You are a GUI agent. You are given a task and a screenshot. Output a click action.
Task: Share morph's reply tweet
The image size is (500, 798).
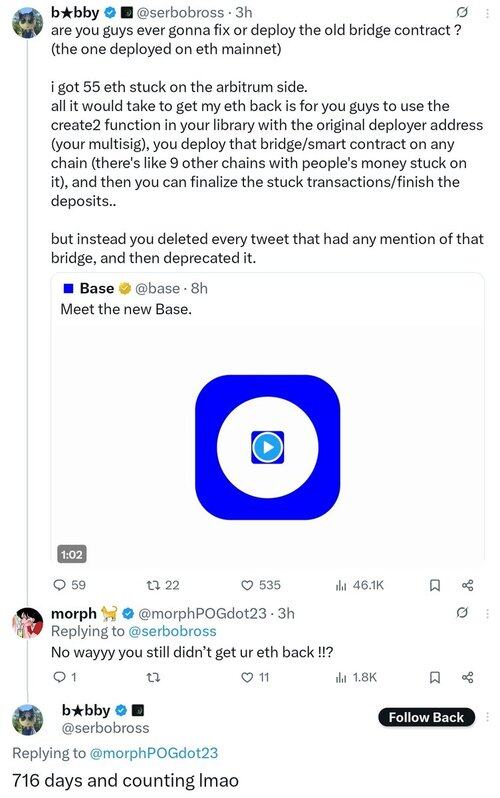click(467, 677)
